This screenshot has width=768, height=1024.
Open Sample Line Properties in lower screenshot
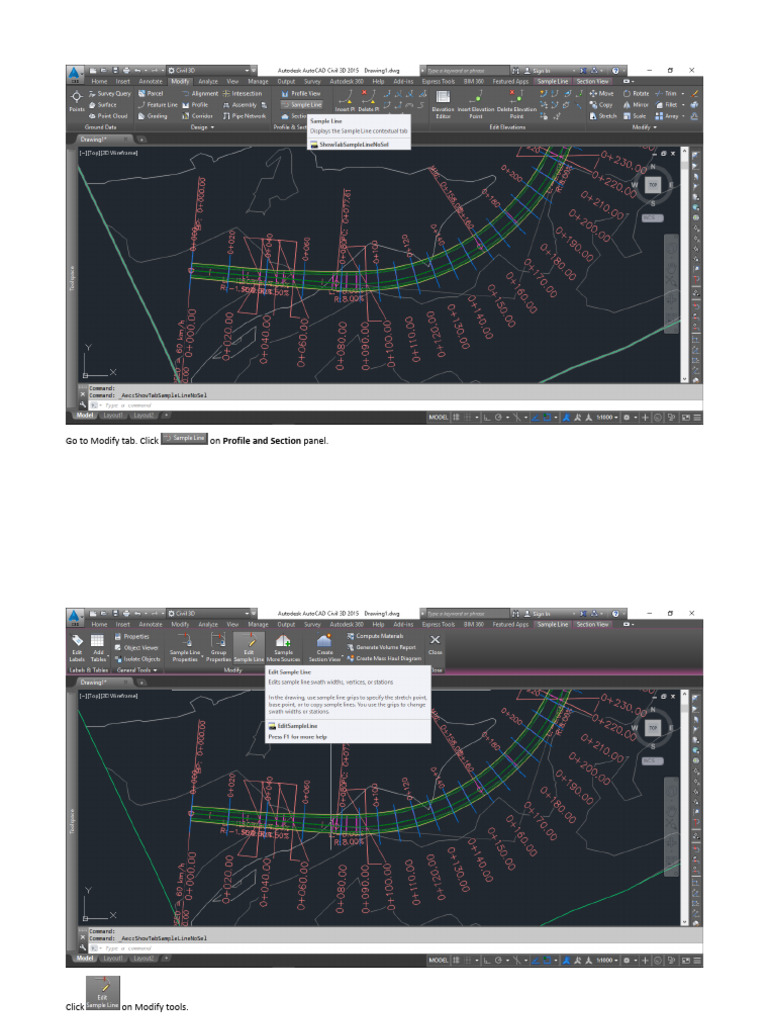tap(185, 647)
